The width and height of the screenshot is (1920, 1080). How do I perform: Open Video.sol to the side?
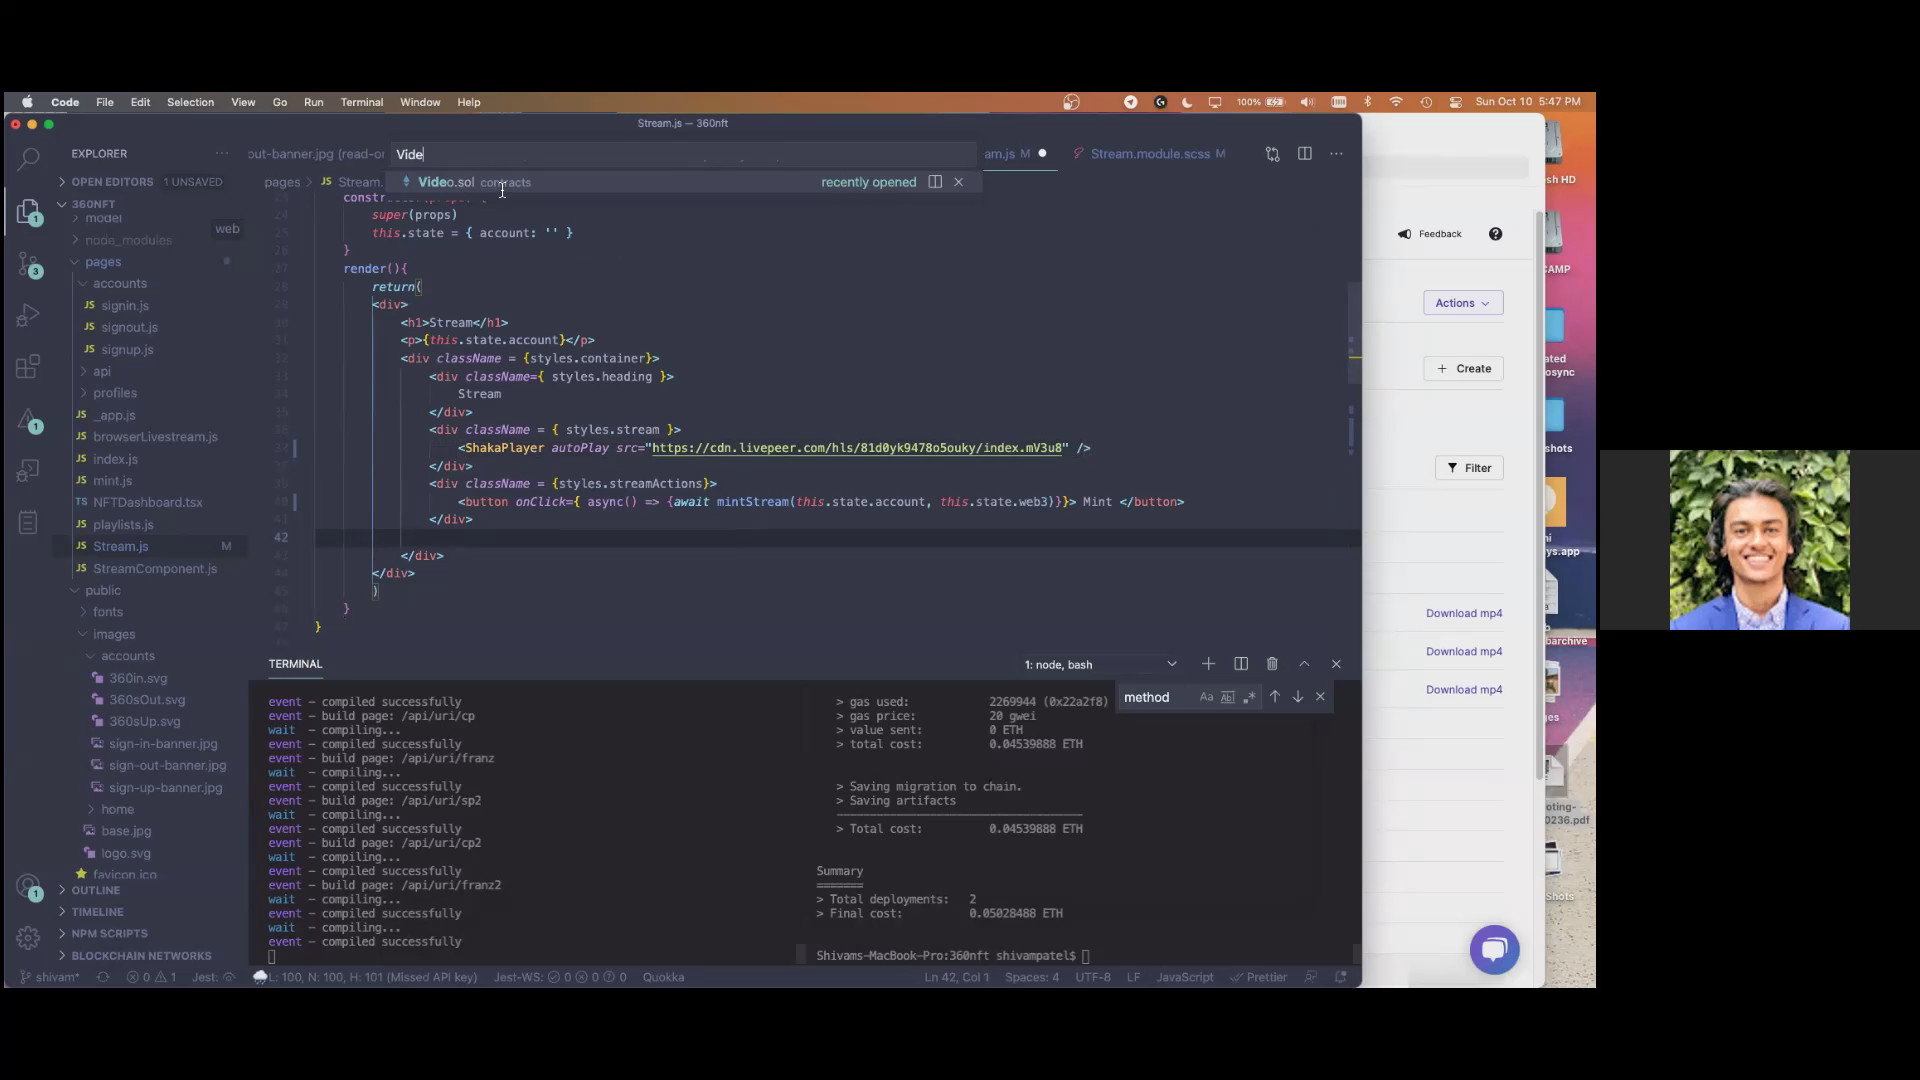pyautogui.click(x=935, y=182)
